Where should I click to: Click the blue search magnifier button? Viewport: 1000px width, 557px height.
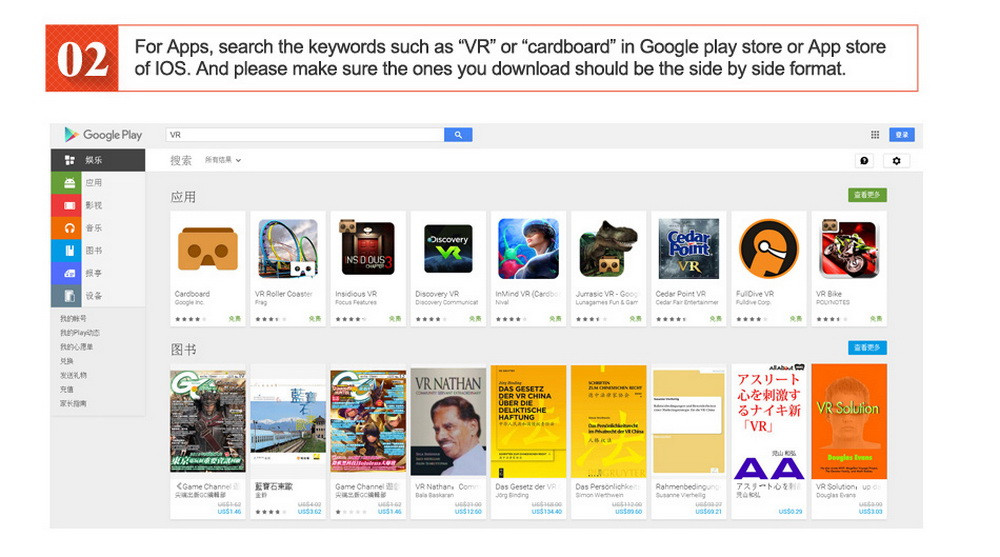pos(458,135)
